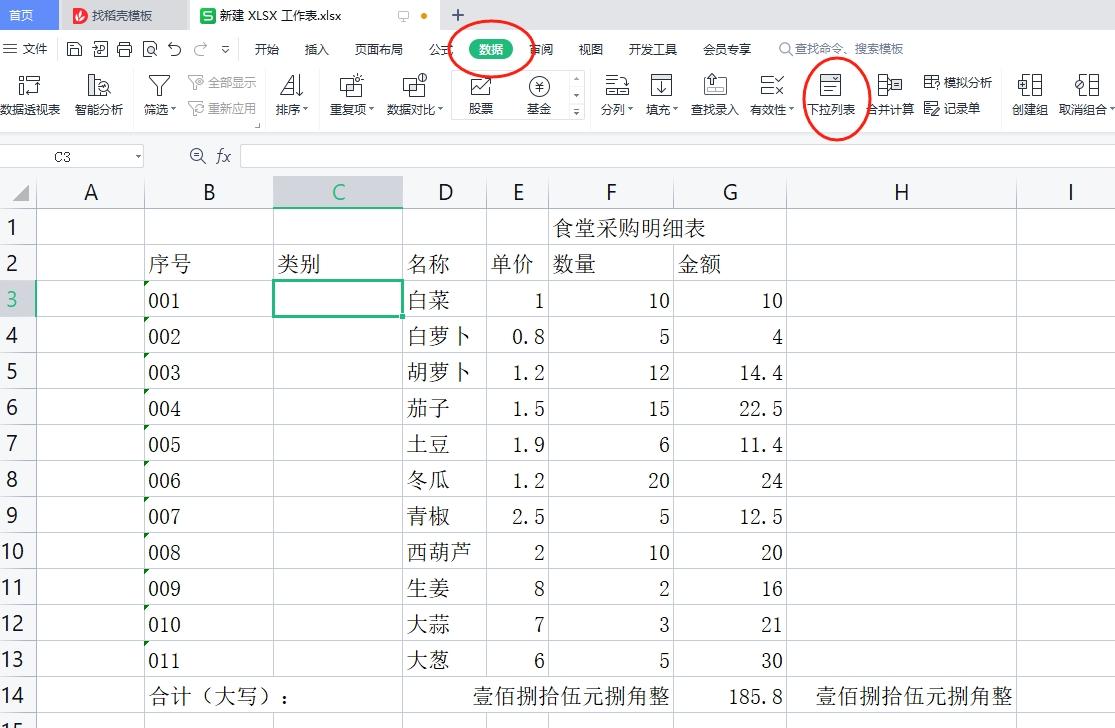Click the magnifier icon beside fx
Image resolution: width=1115 pixels, height=728 pixels.
tap(198, 156)
